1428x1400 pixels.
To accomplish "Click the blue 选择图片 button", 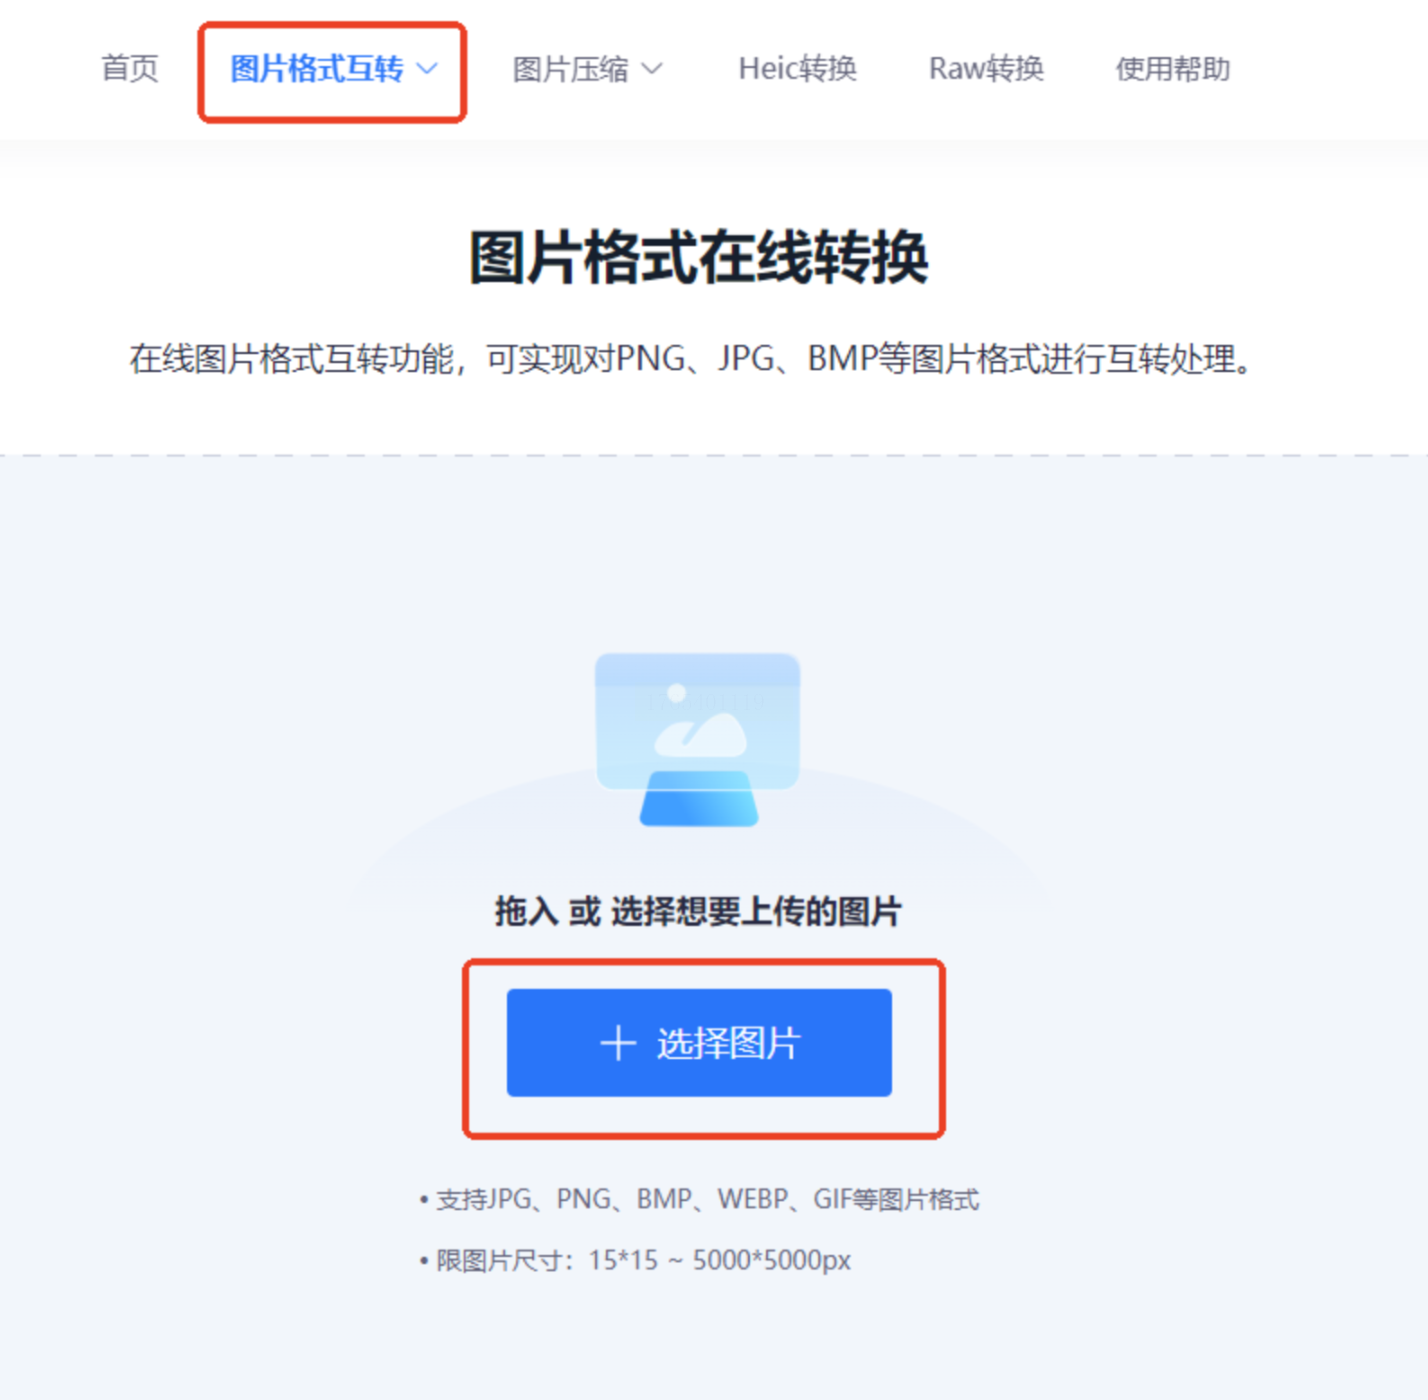I will [x=699, y=1043].
